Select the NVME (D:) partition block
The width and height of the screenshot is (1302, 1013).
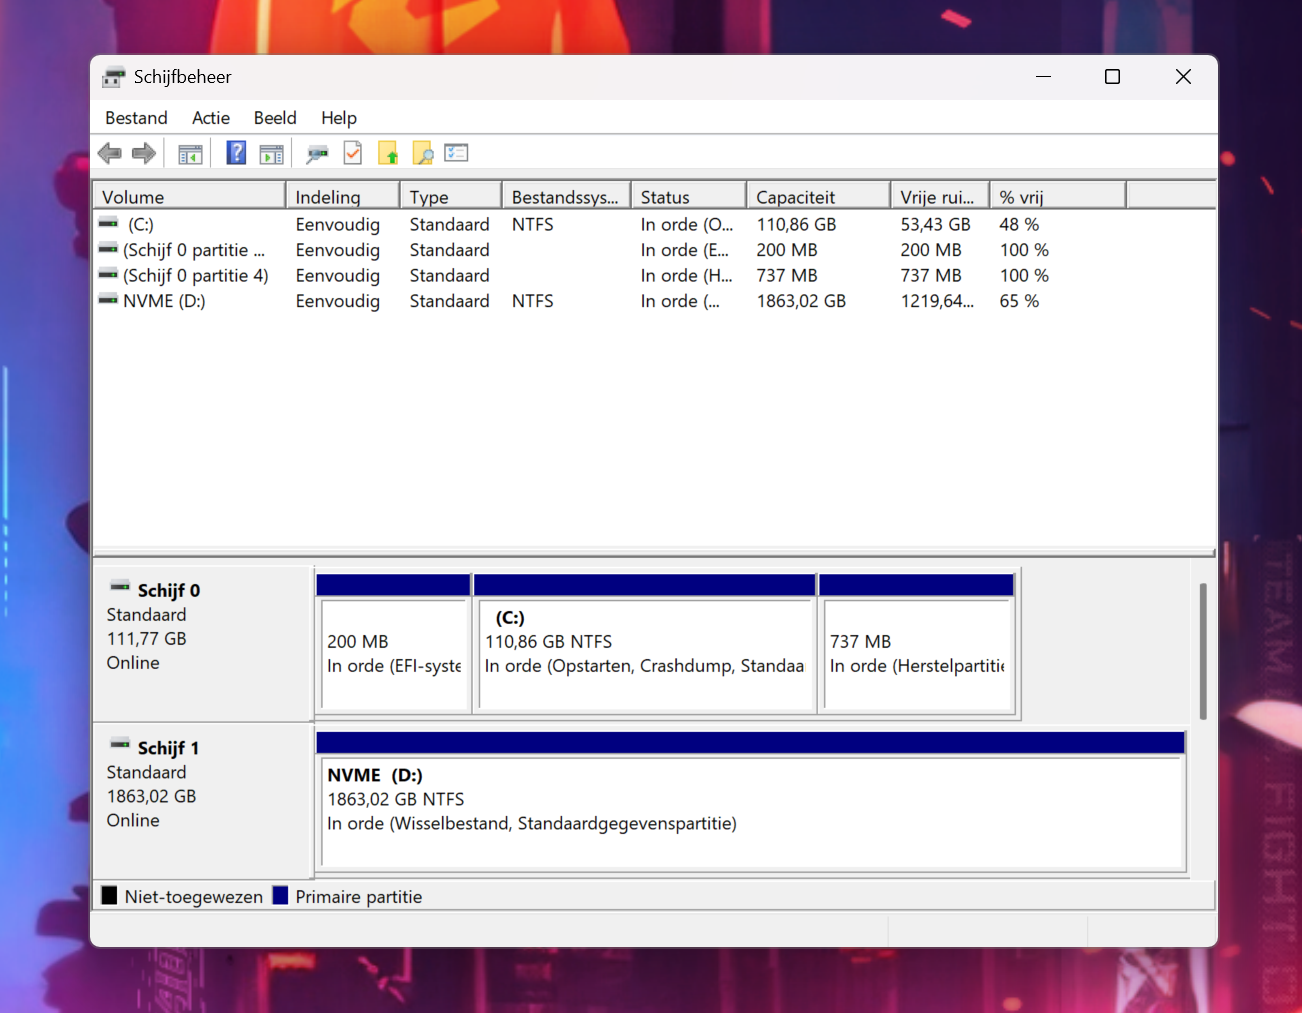(751, 801)
